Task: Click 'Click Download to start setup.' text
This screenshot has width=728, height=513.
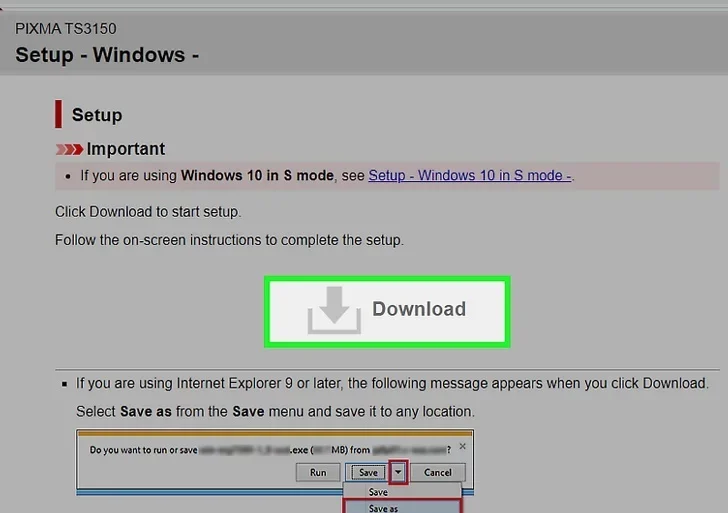Action: point(148,212)
